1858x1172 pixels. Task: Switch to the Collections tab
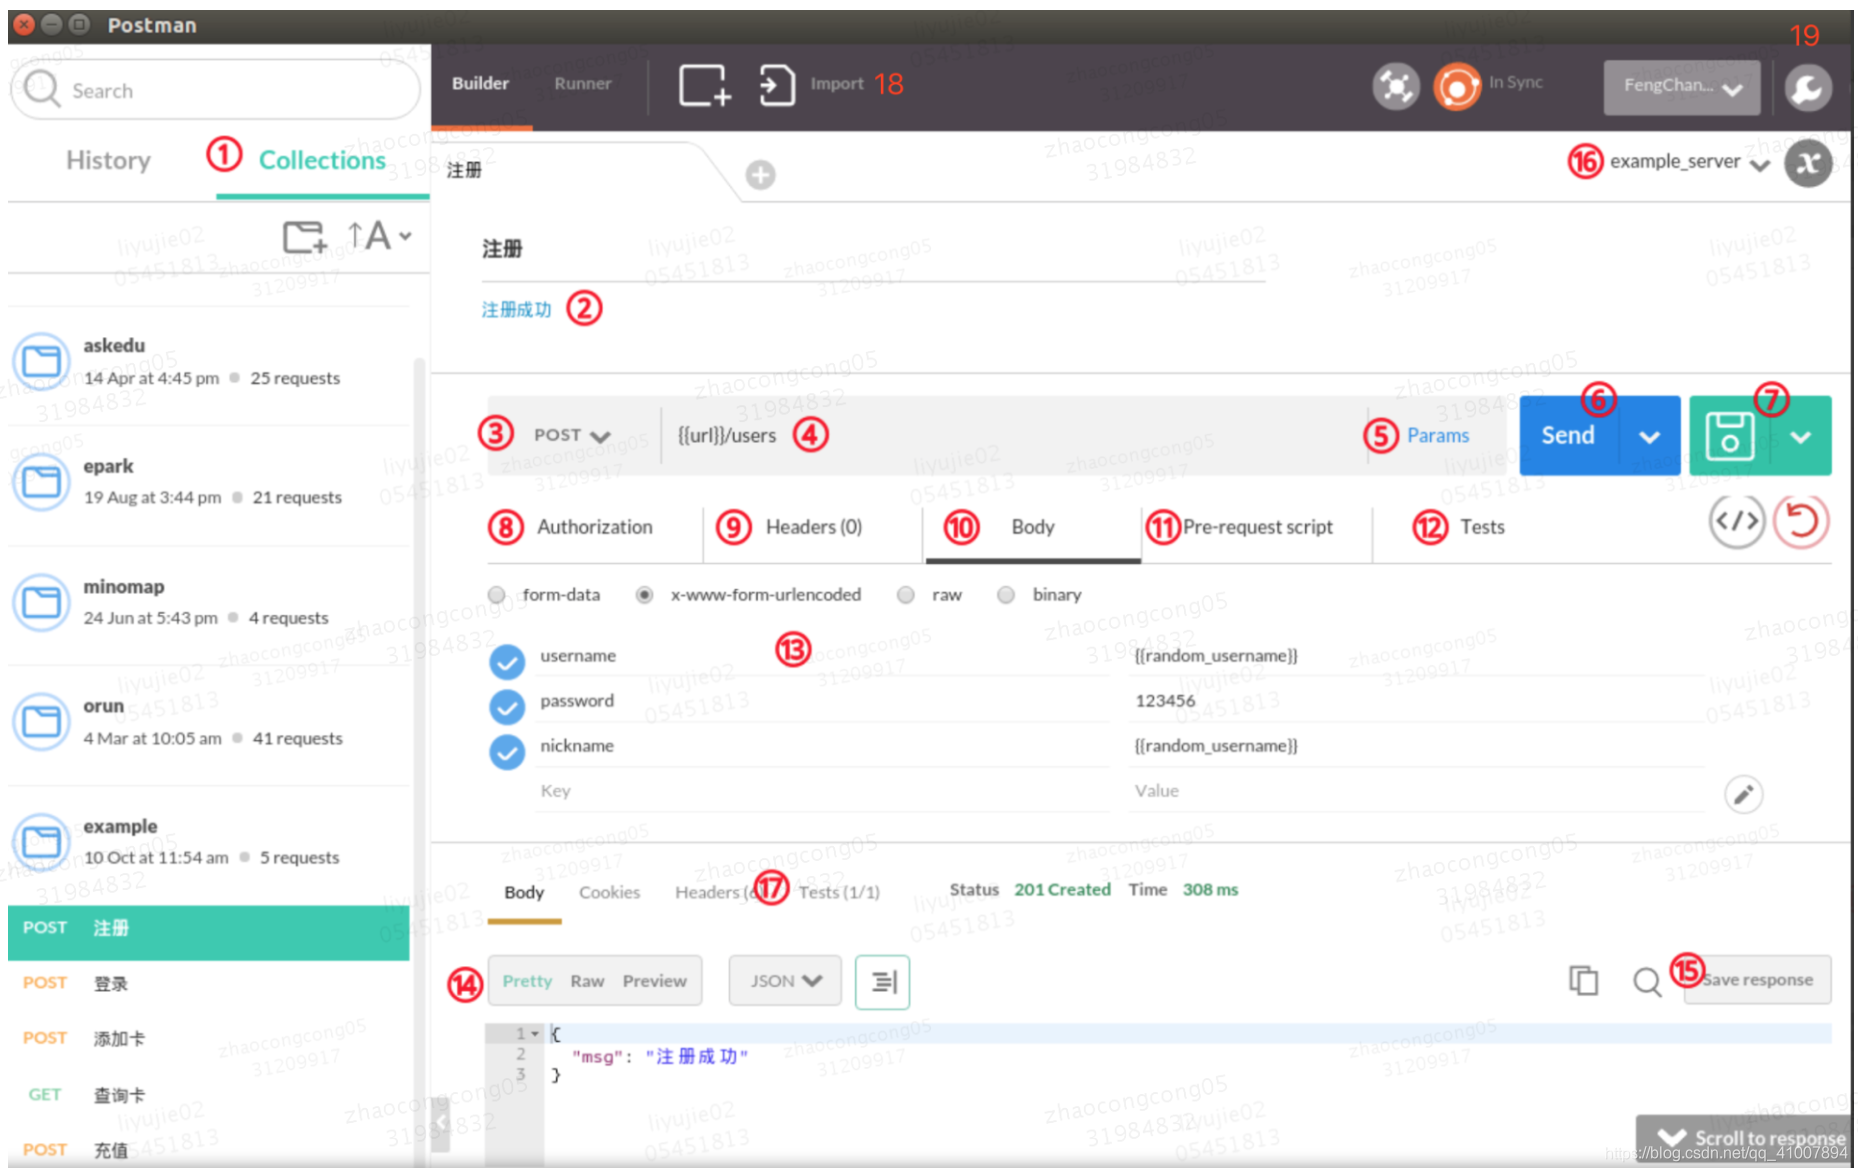point(322,160)
